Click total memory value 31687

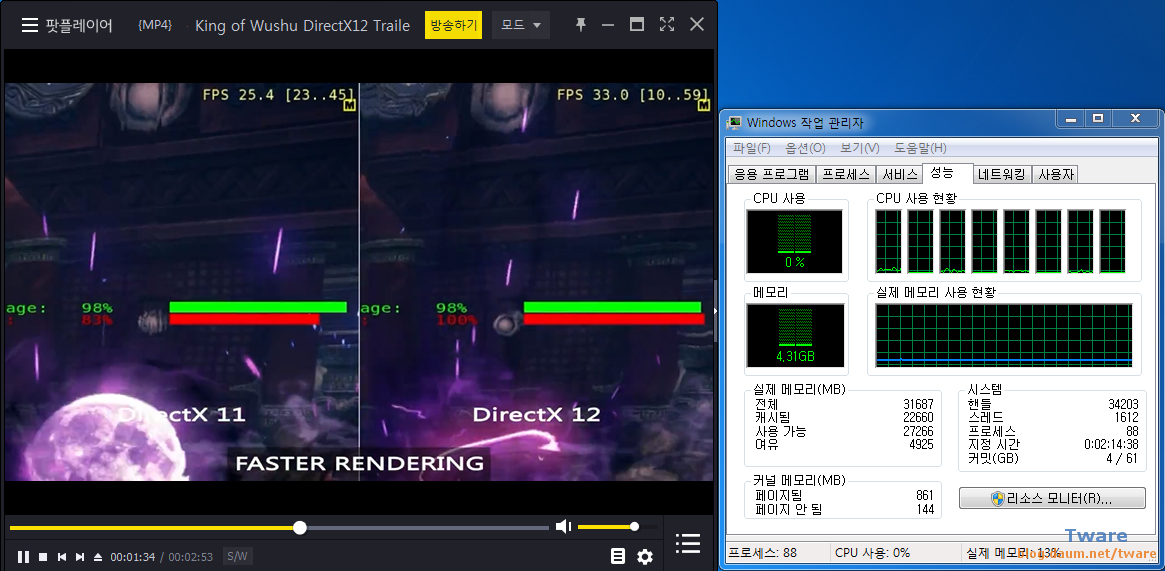coord(918,404)
